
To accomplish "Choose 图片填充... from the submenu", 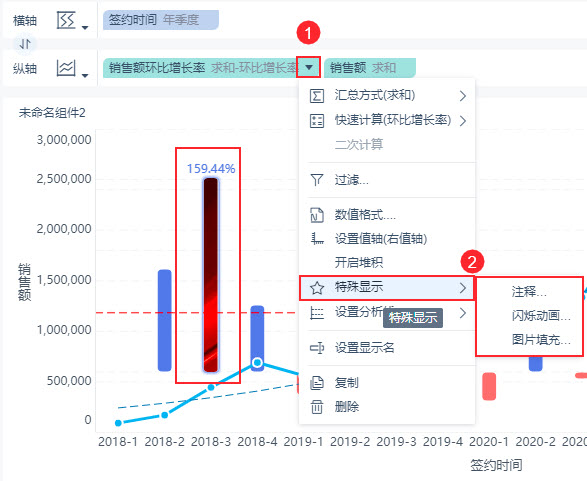I will click(541, 340).
